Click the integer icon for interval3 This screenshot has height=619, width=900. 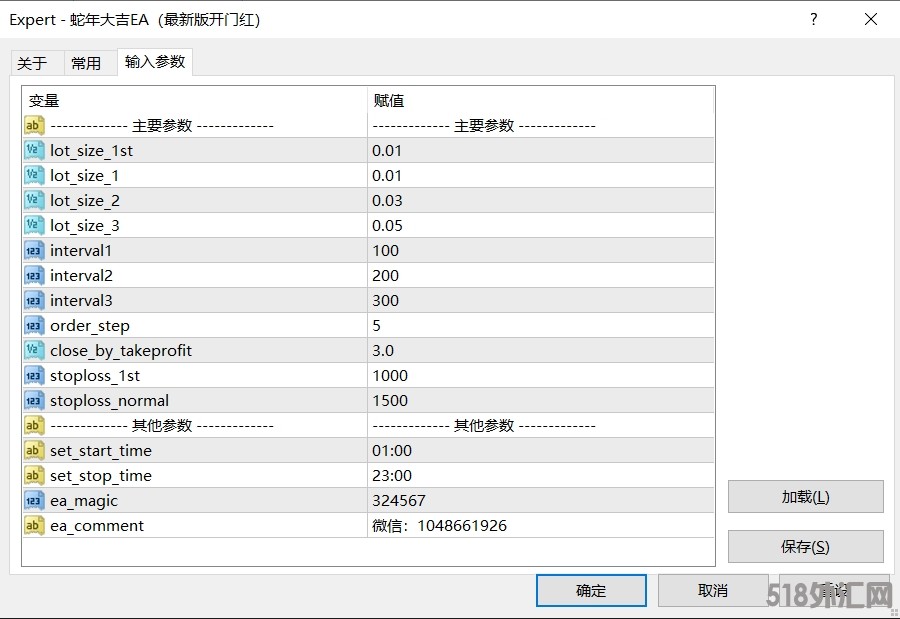pos(34,300)
